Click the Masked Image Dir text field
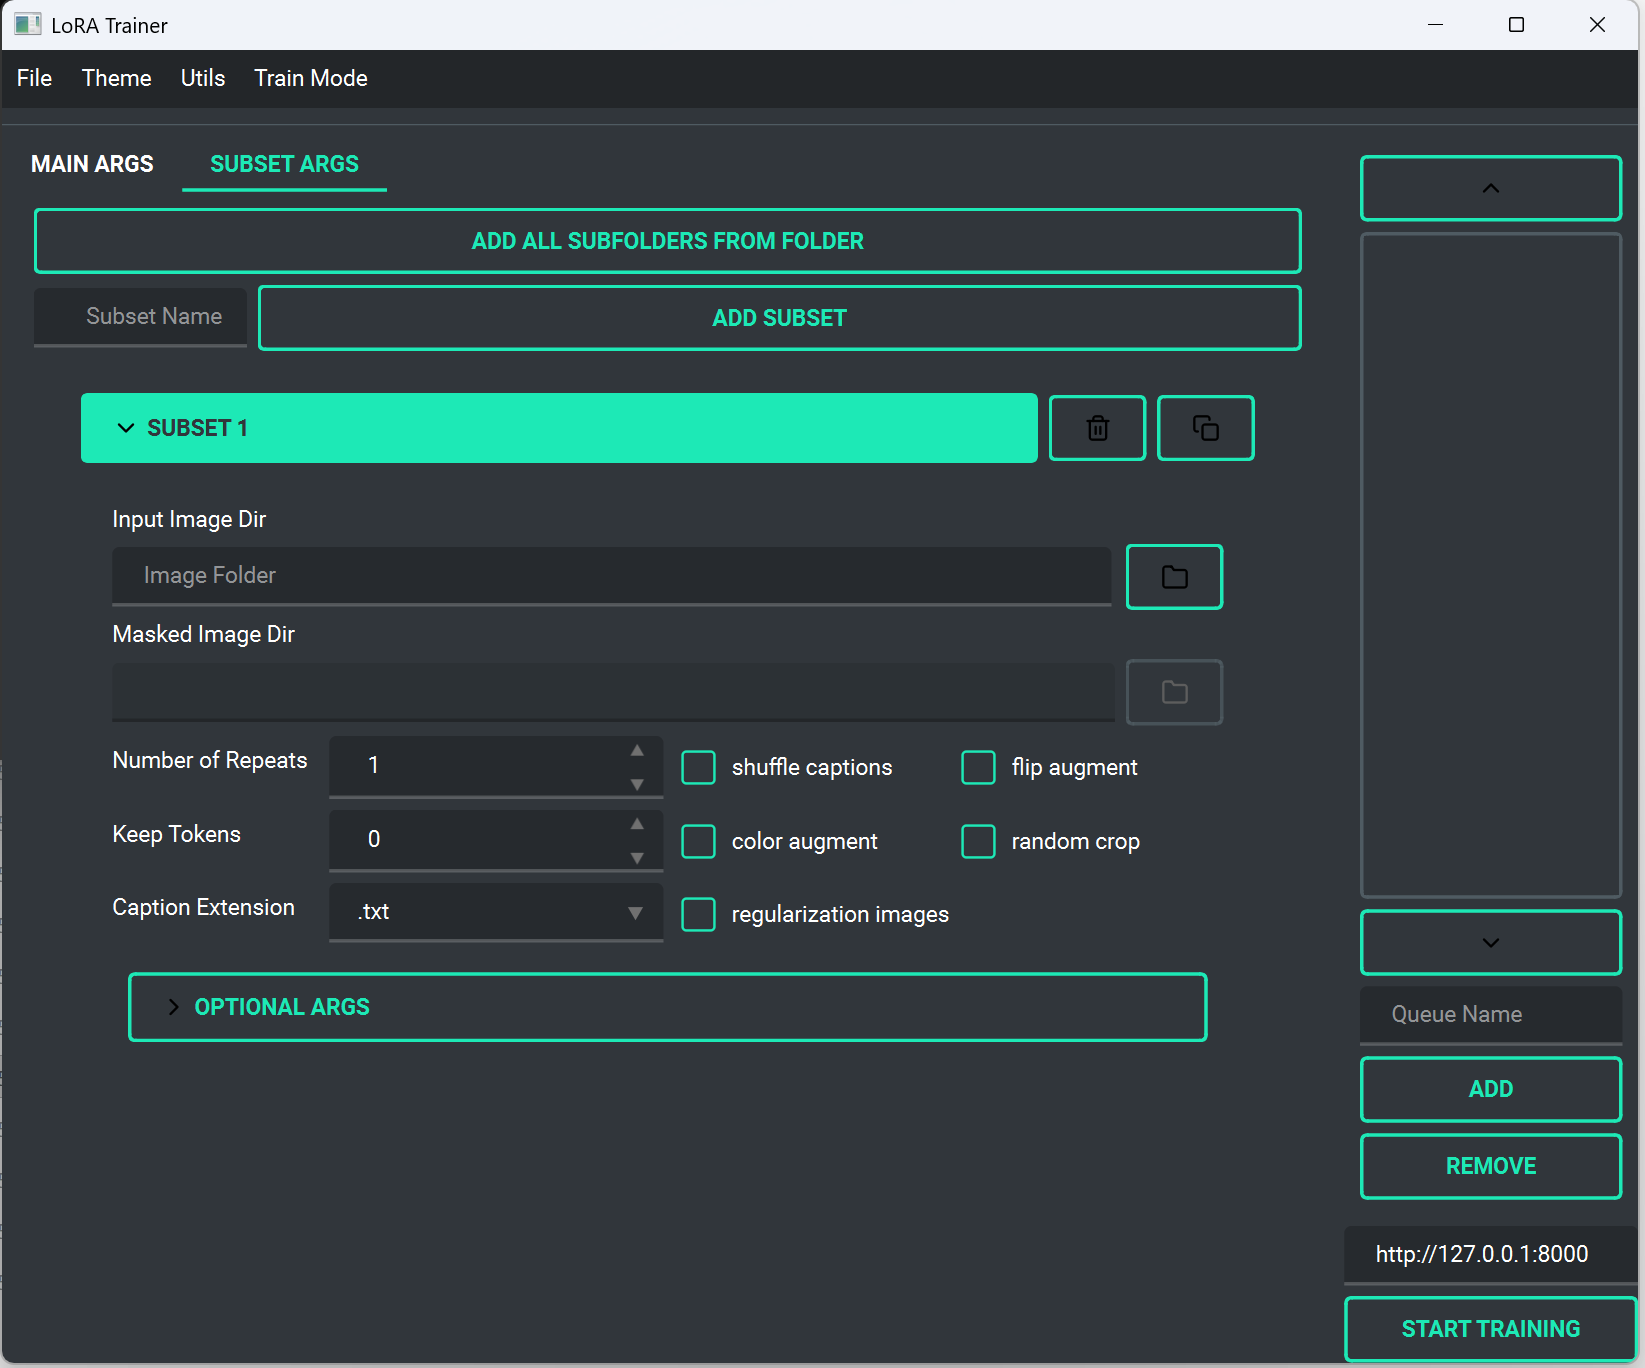The image size is (1645, 1368). [613, 691]
